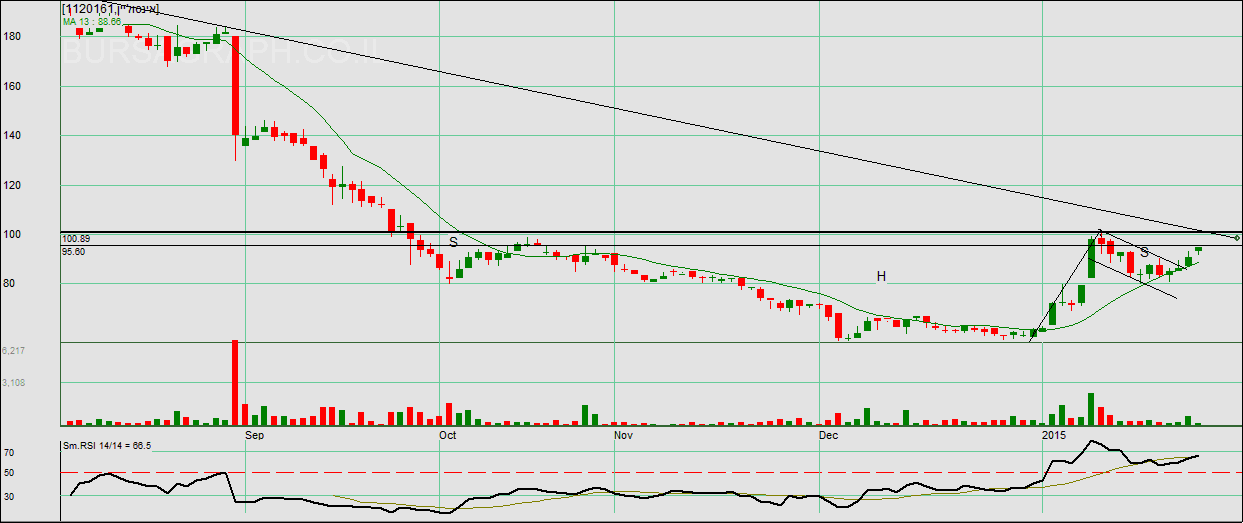This screenshot has width=1243, height=523.
Task: Click the 120 price axis label
Action: click(x=13, y=185)
